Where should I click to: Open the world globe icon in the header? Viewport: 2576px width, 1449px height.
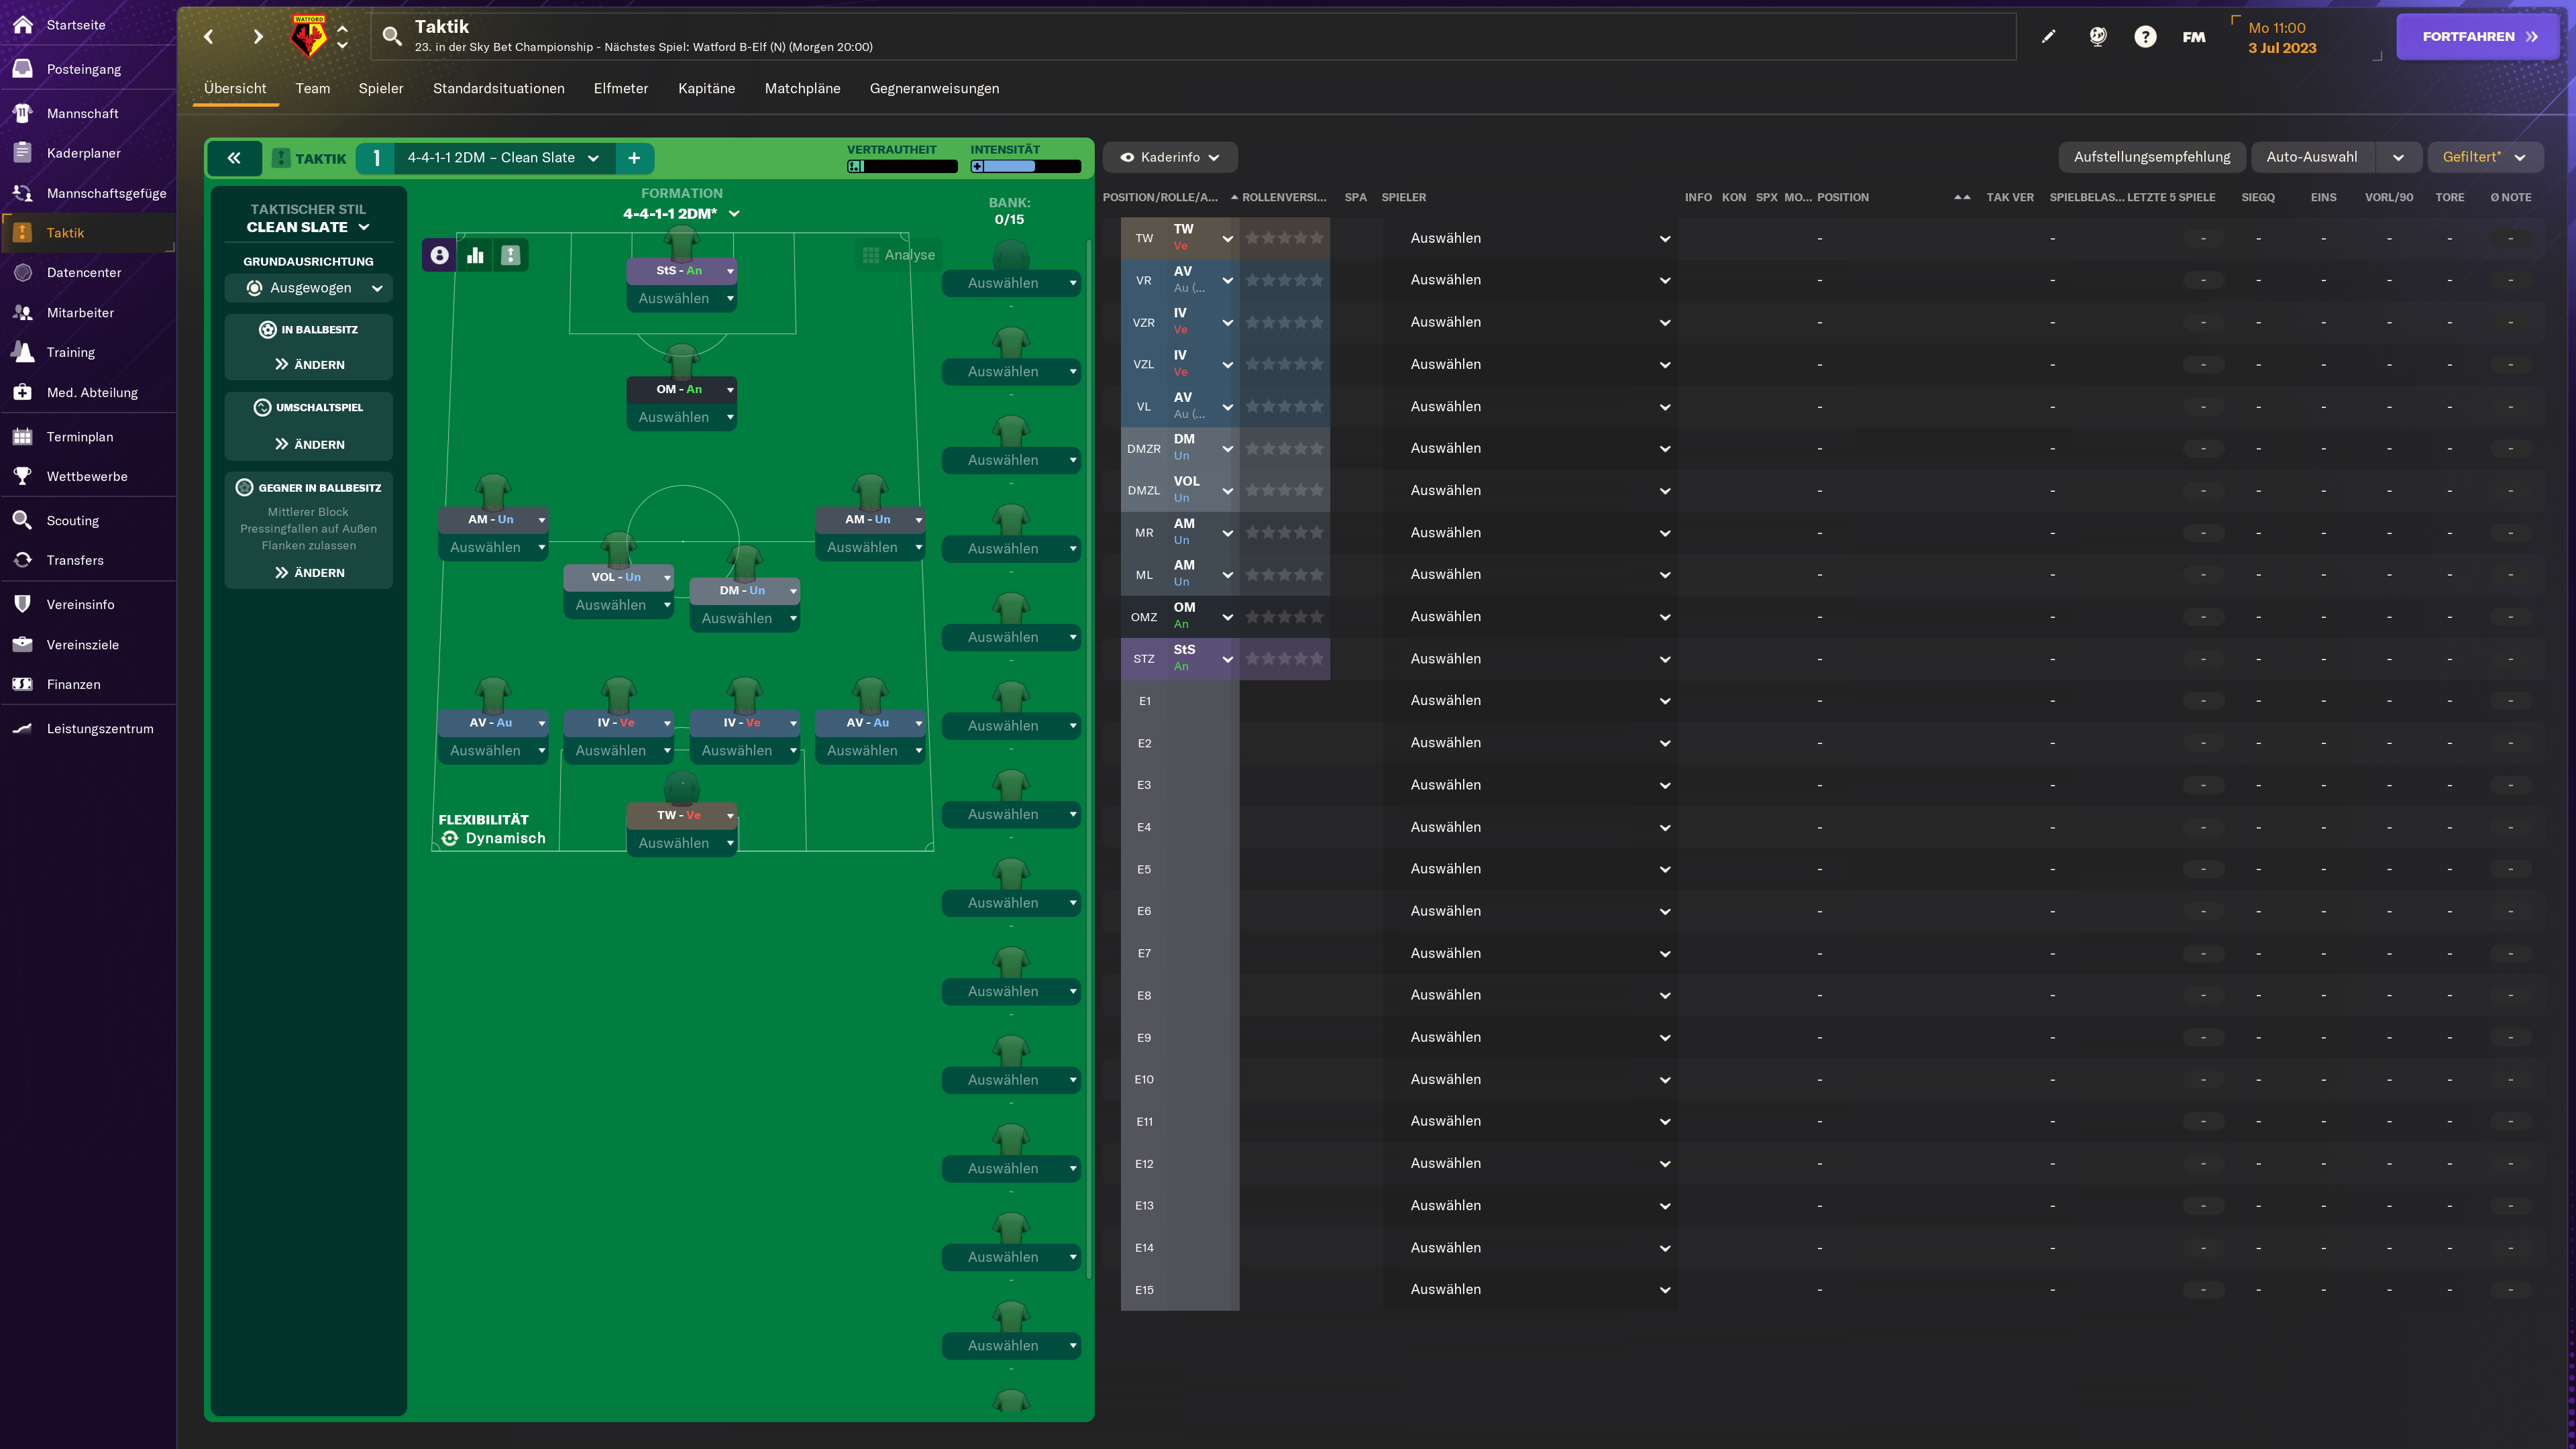point(2097,36)
